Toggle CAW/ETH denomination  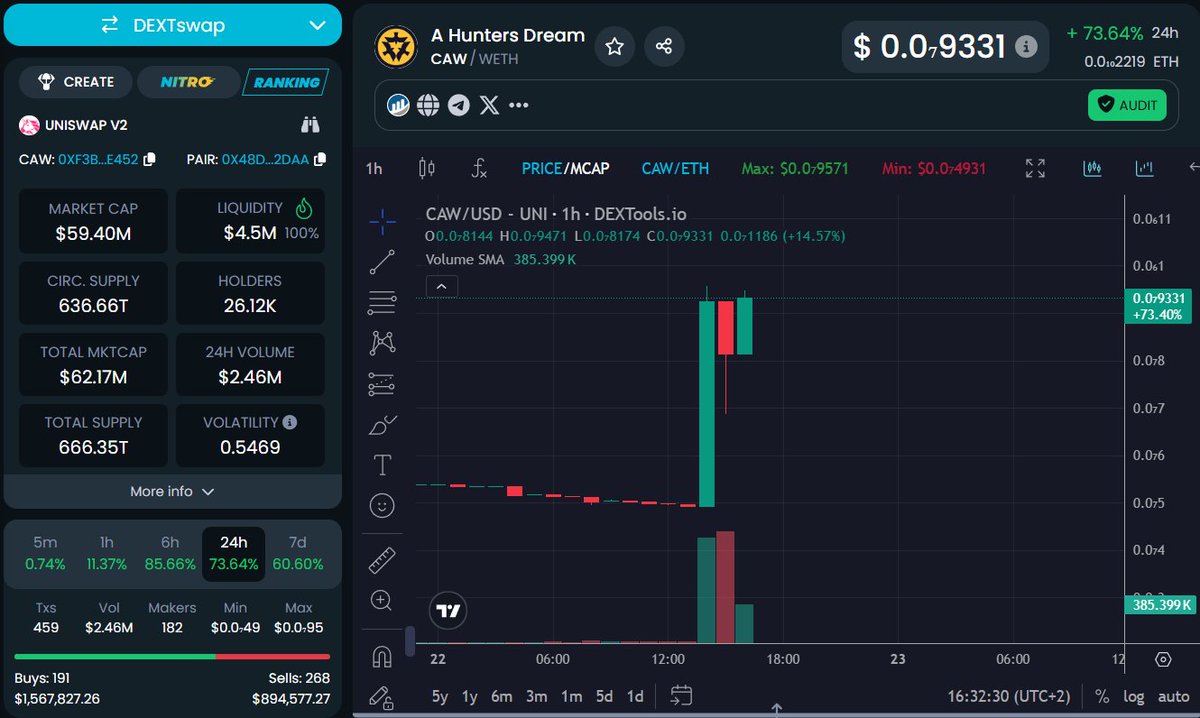(x=675, y=168)
